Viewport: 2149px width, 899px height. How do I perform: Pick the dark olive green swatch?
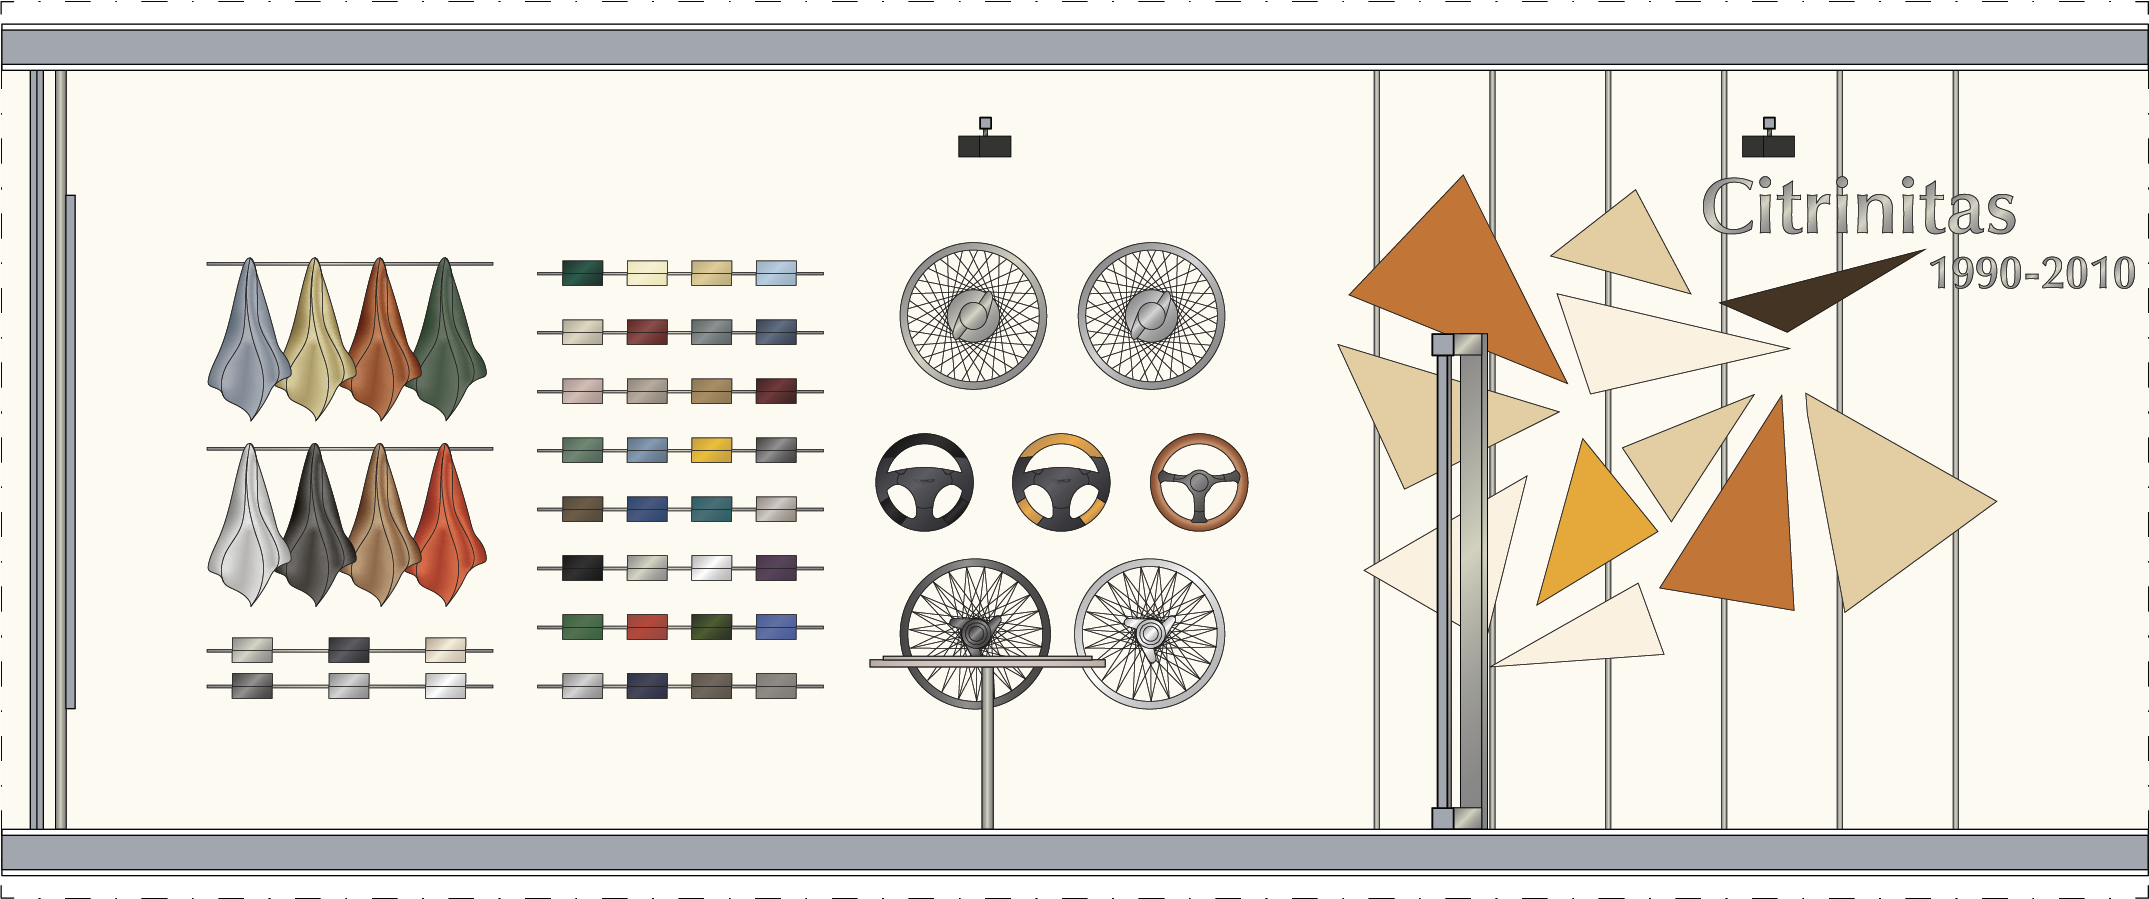pos(711,627)
